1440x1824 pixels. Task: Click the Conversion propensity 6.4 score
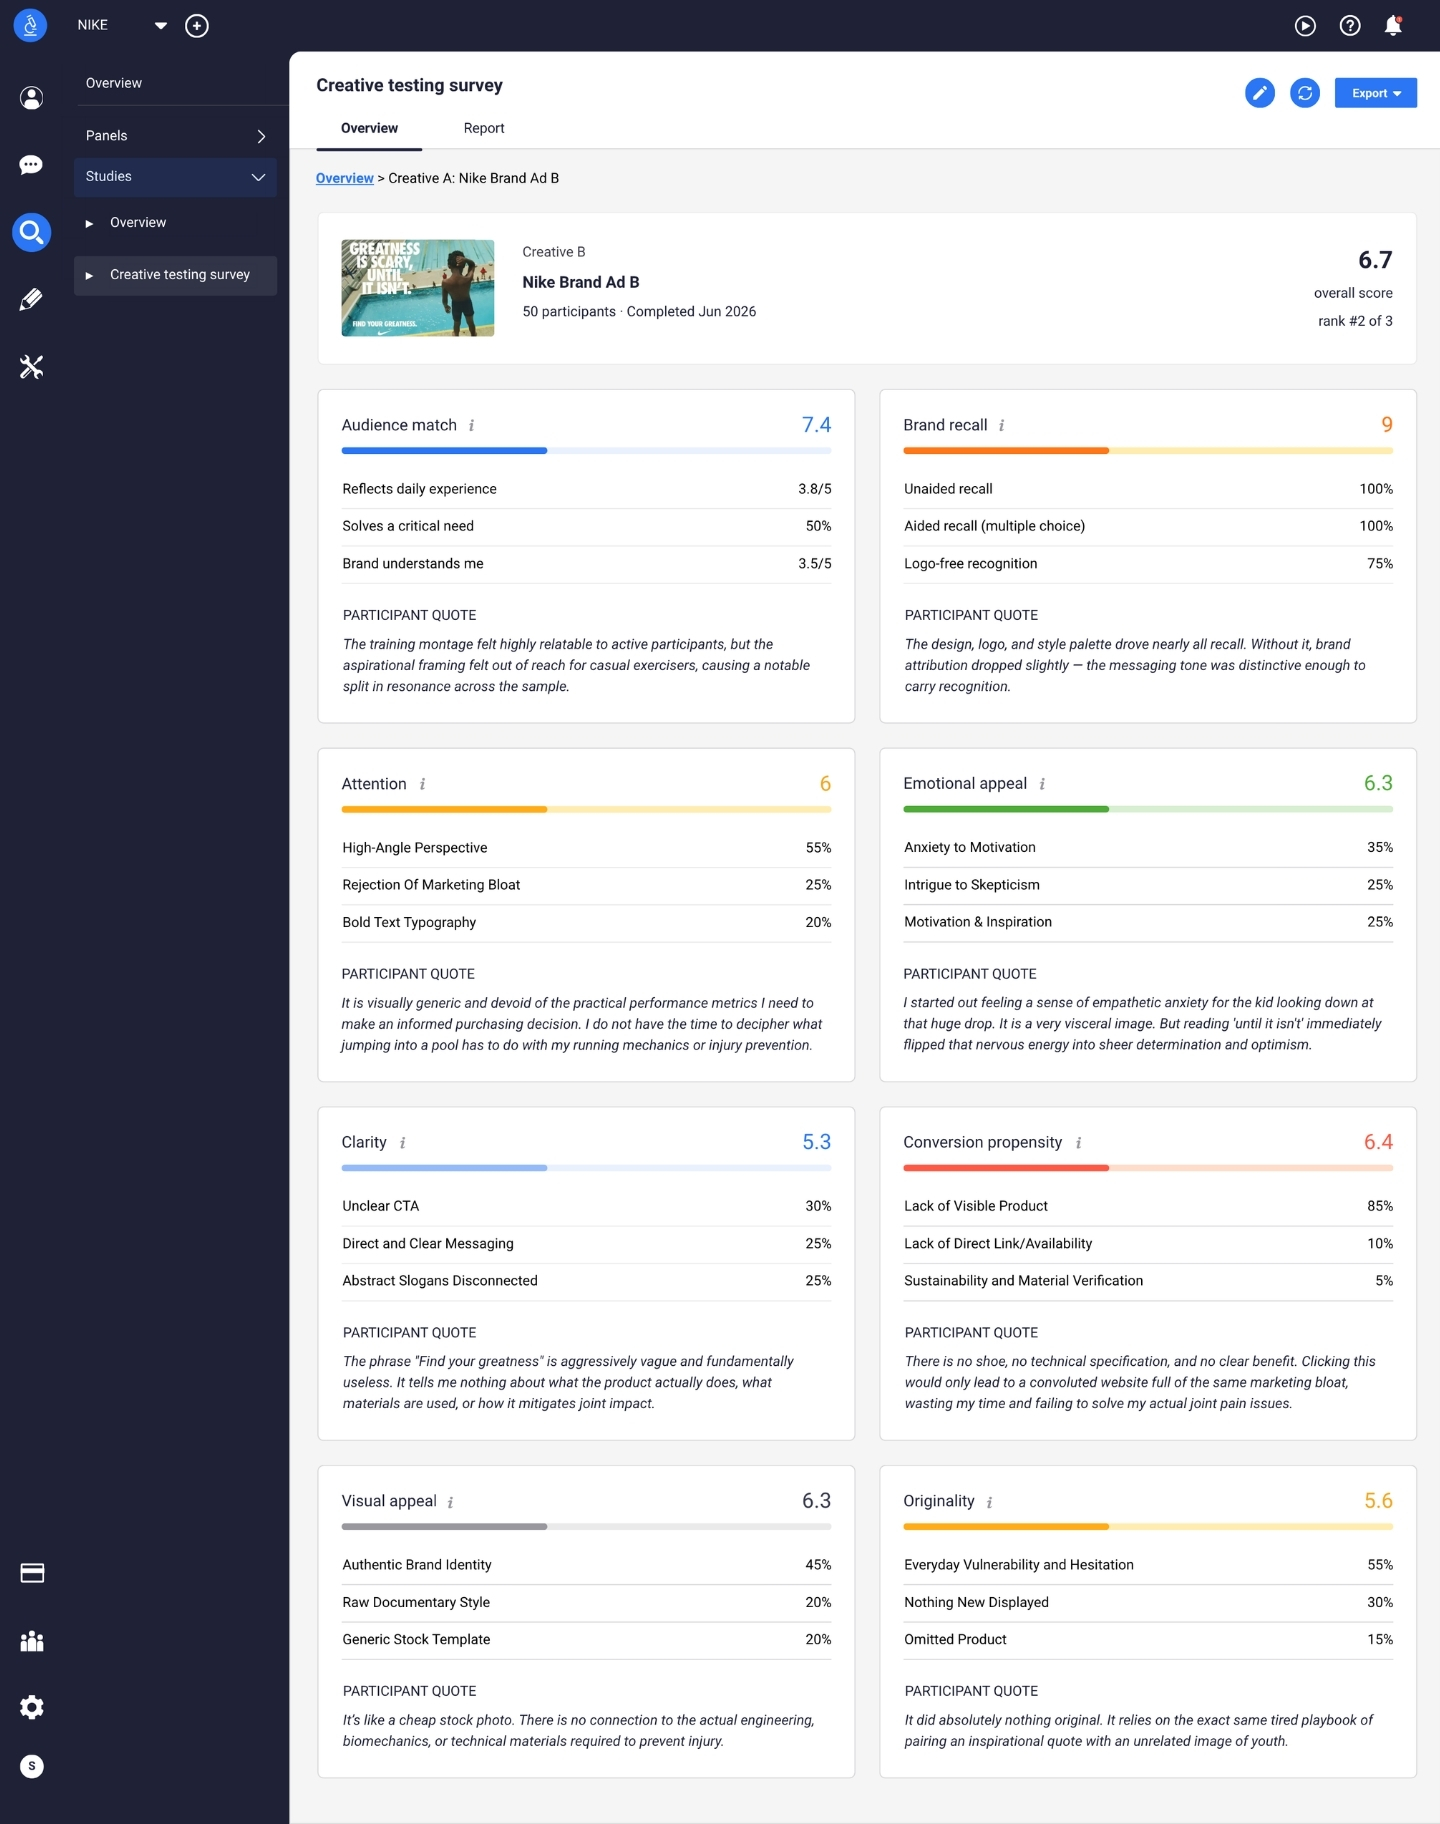1378,1142
